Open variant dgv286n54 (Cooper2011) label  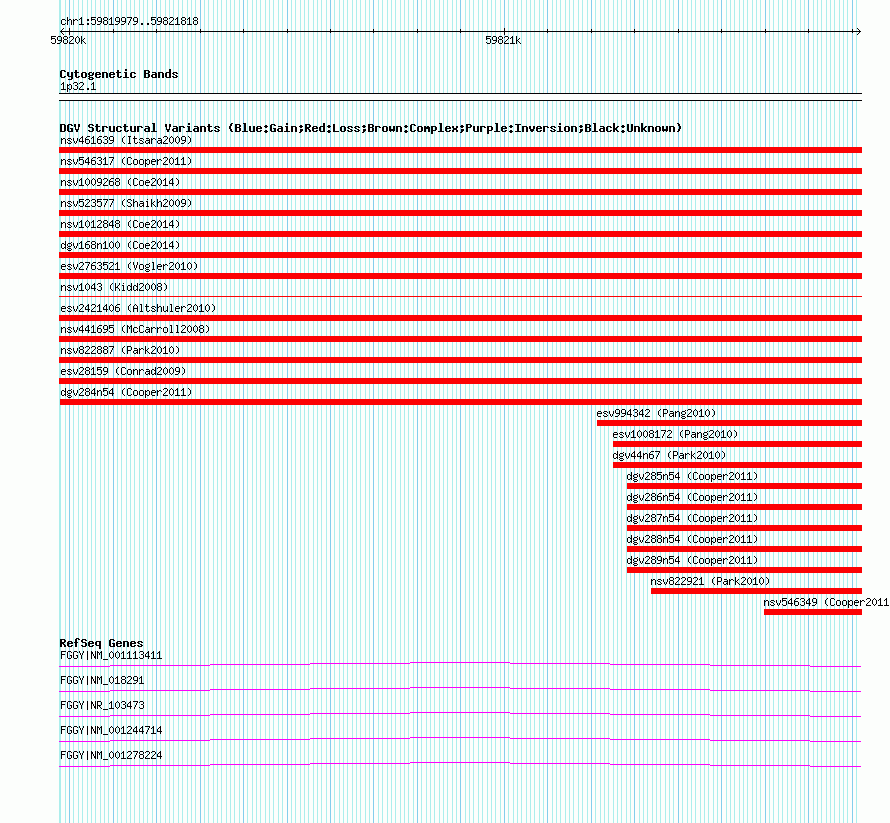point(692,497)
